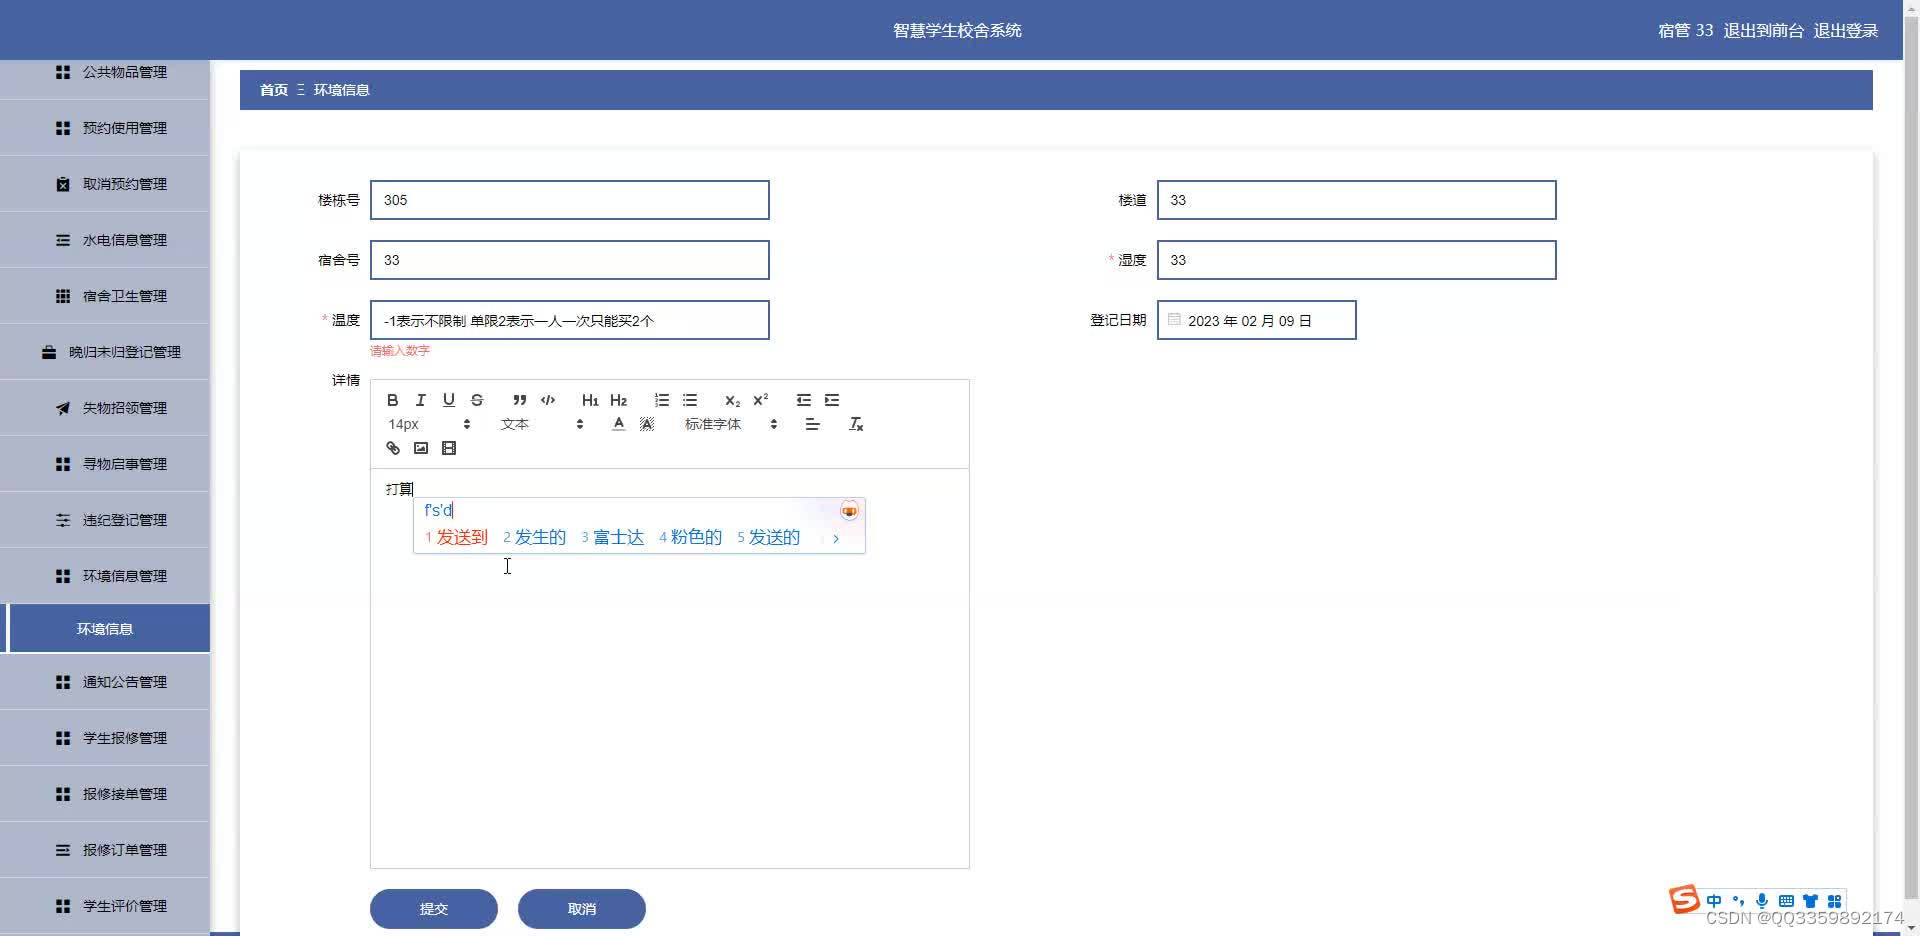Decrease indent in editor
This screenshot has height=936, width=1920.
tap(803, 400)
